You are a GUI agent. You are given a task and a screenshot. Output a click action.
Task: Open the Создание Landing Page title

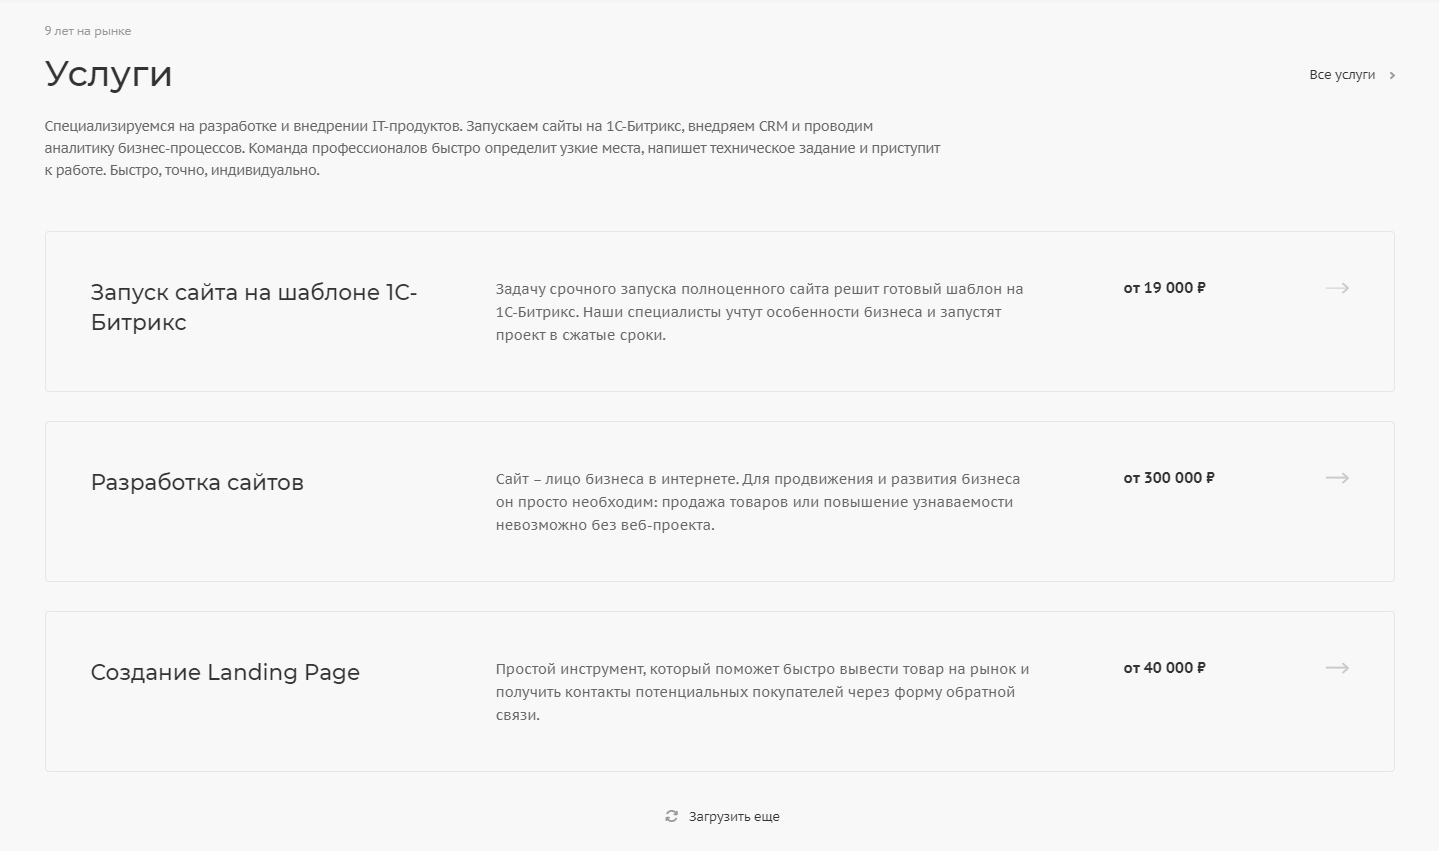[x=225, y=672]
